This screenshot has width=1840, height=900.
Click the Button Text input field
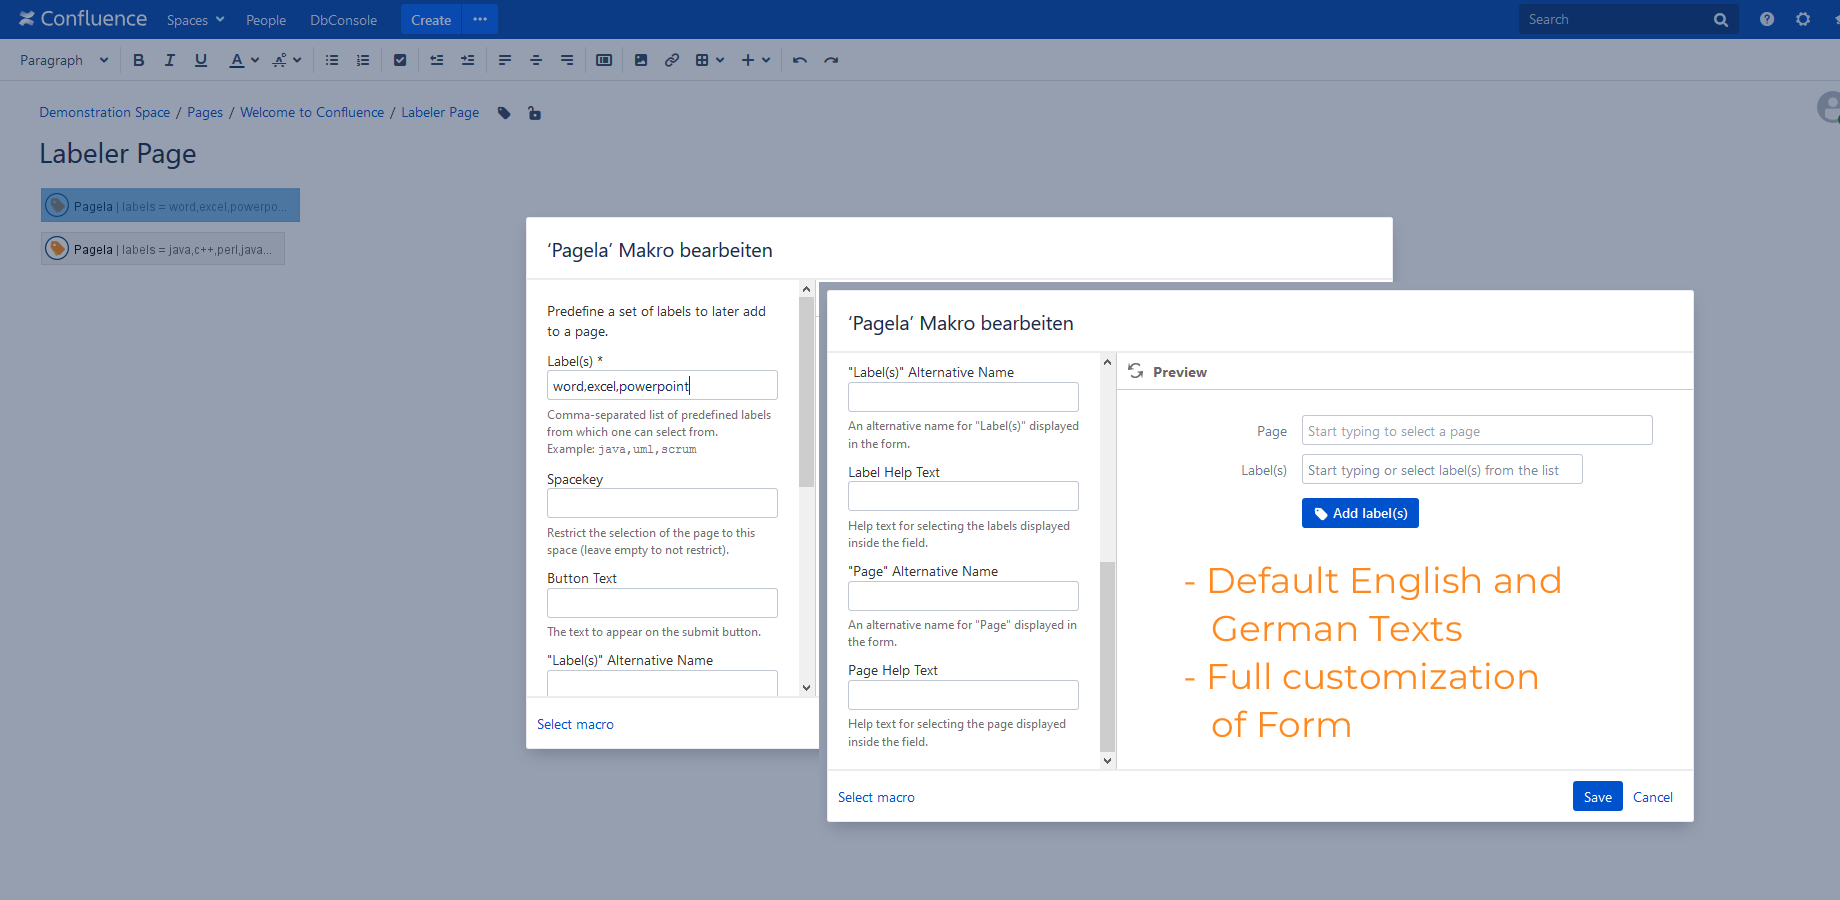click(662, 603)
